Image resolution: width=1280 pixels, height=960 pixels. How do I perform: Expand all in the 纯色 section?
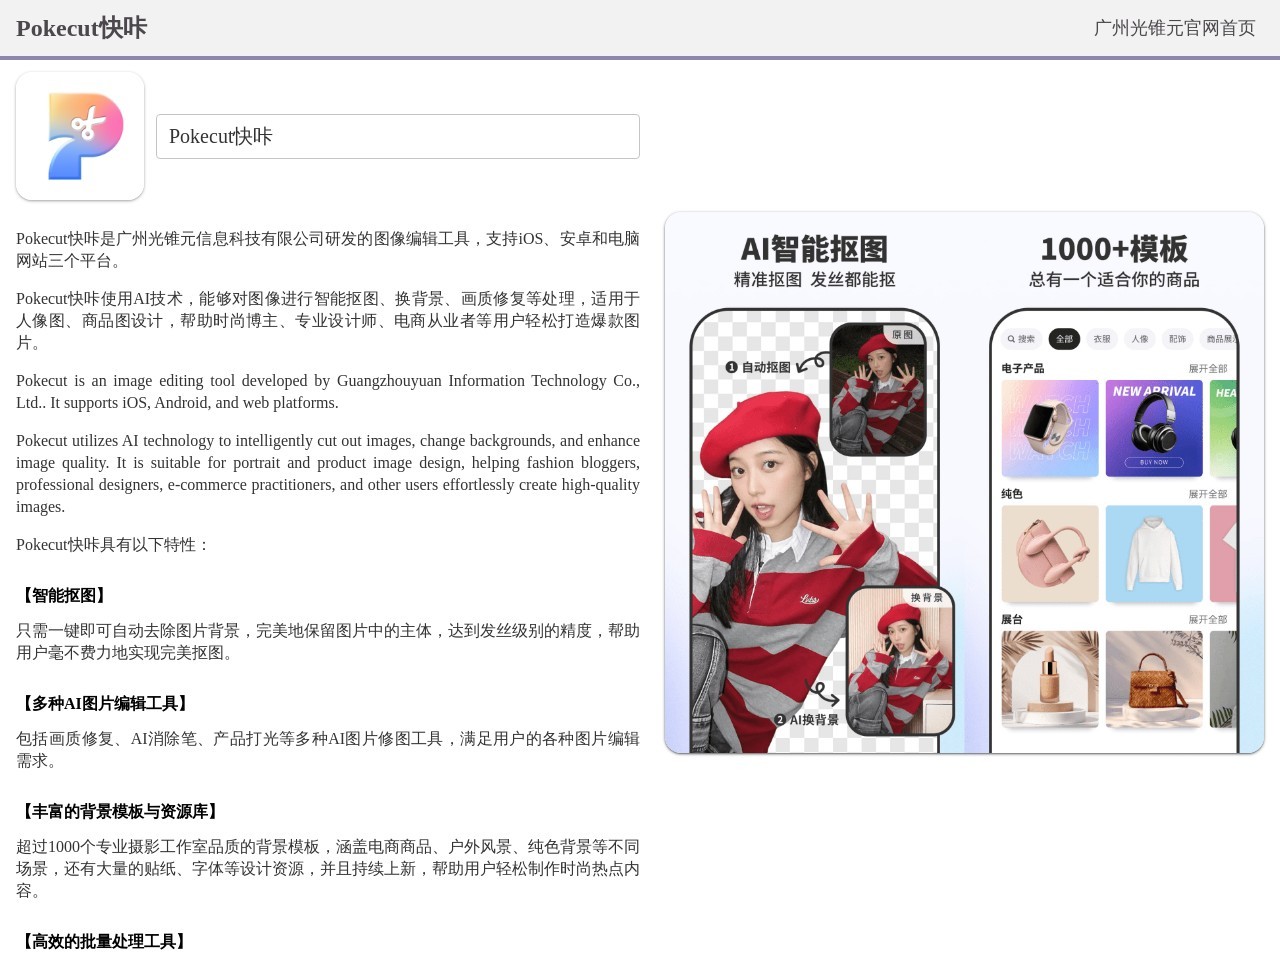click(1207, 494)
